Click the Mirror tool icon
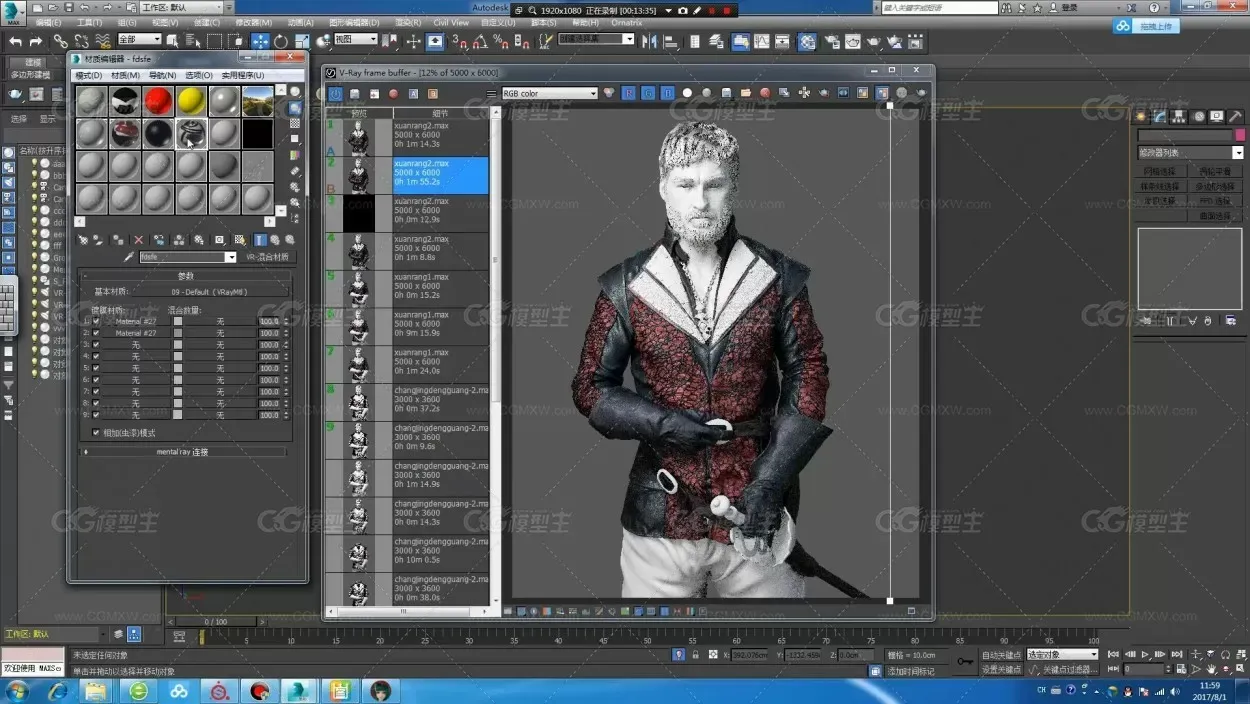1250x704 pixels. click(x=650, y=41)
